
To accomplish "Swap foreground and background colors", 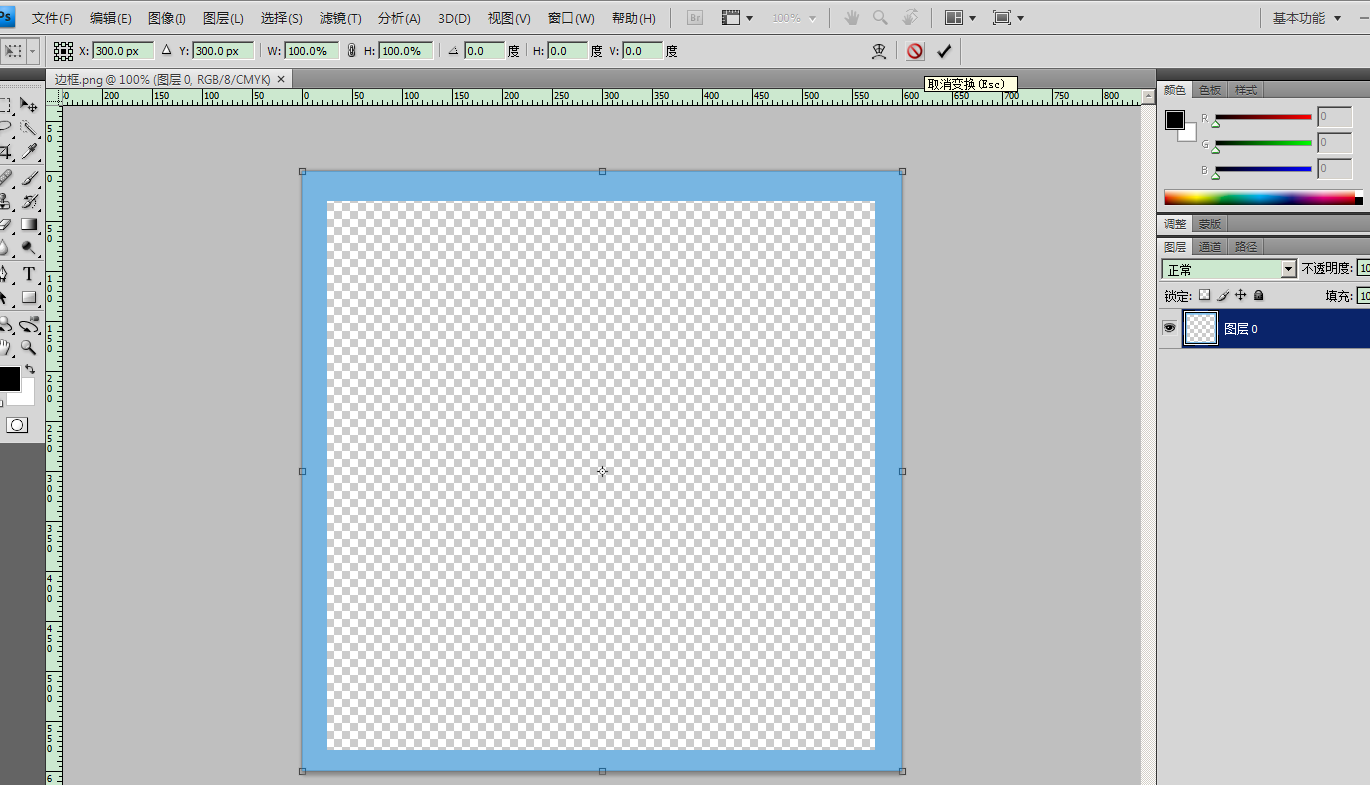I will 30,370.
